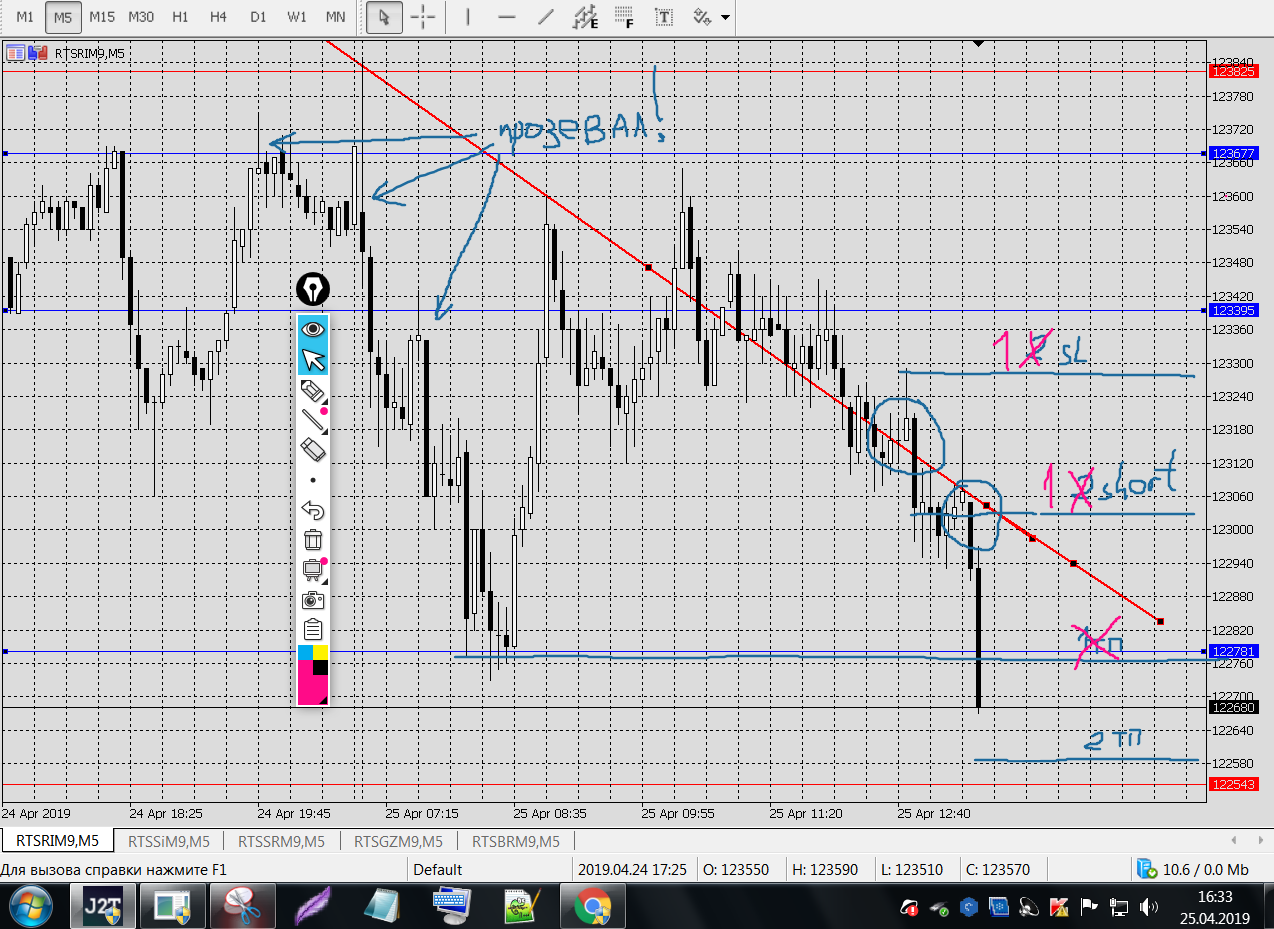Open the feather quill app in the taskbar
The image size is (1274, 929).
click(312, 908)
